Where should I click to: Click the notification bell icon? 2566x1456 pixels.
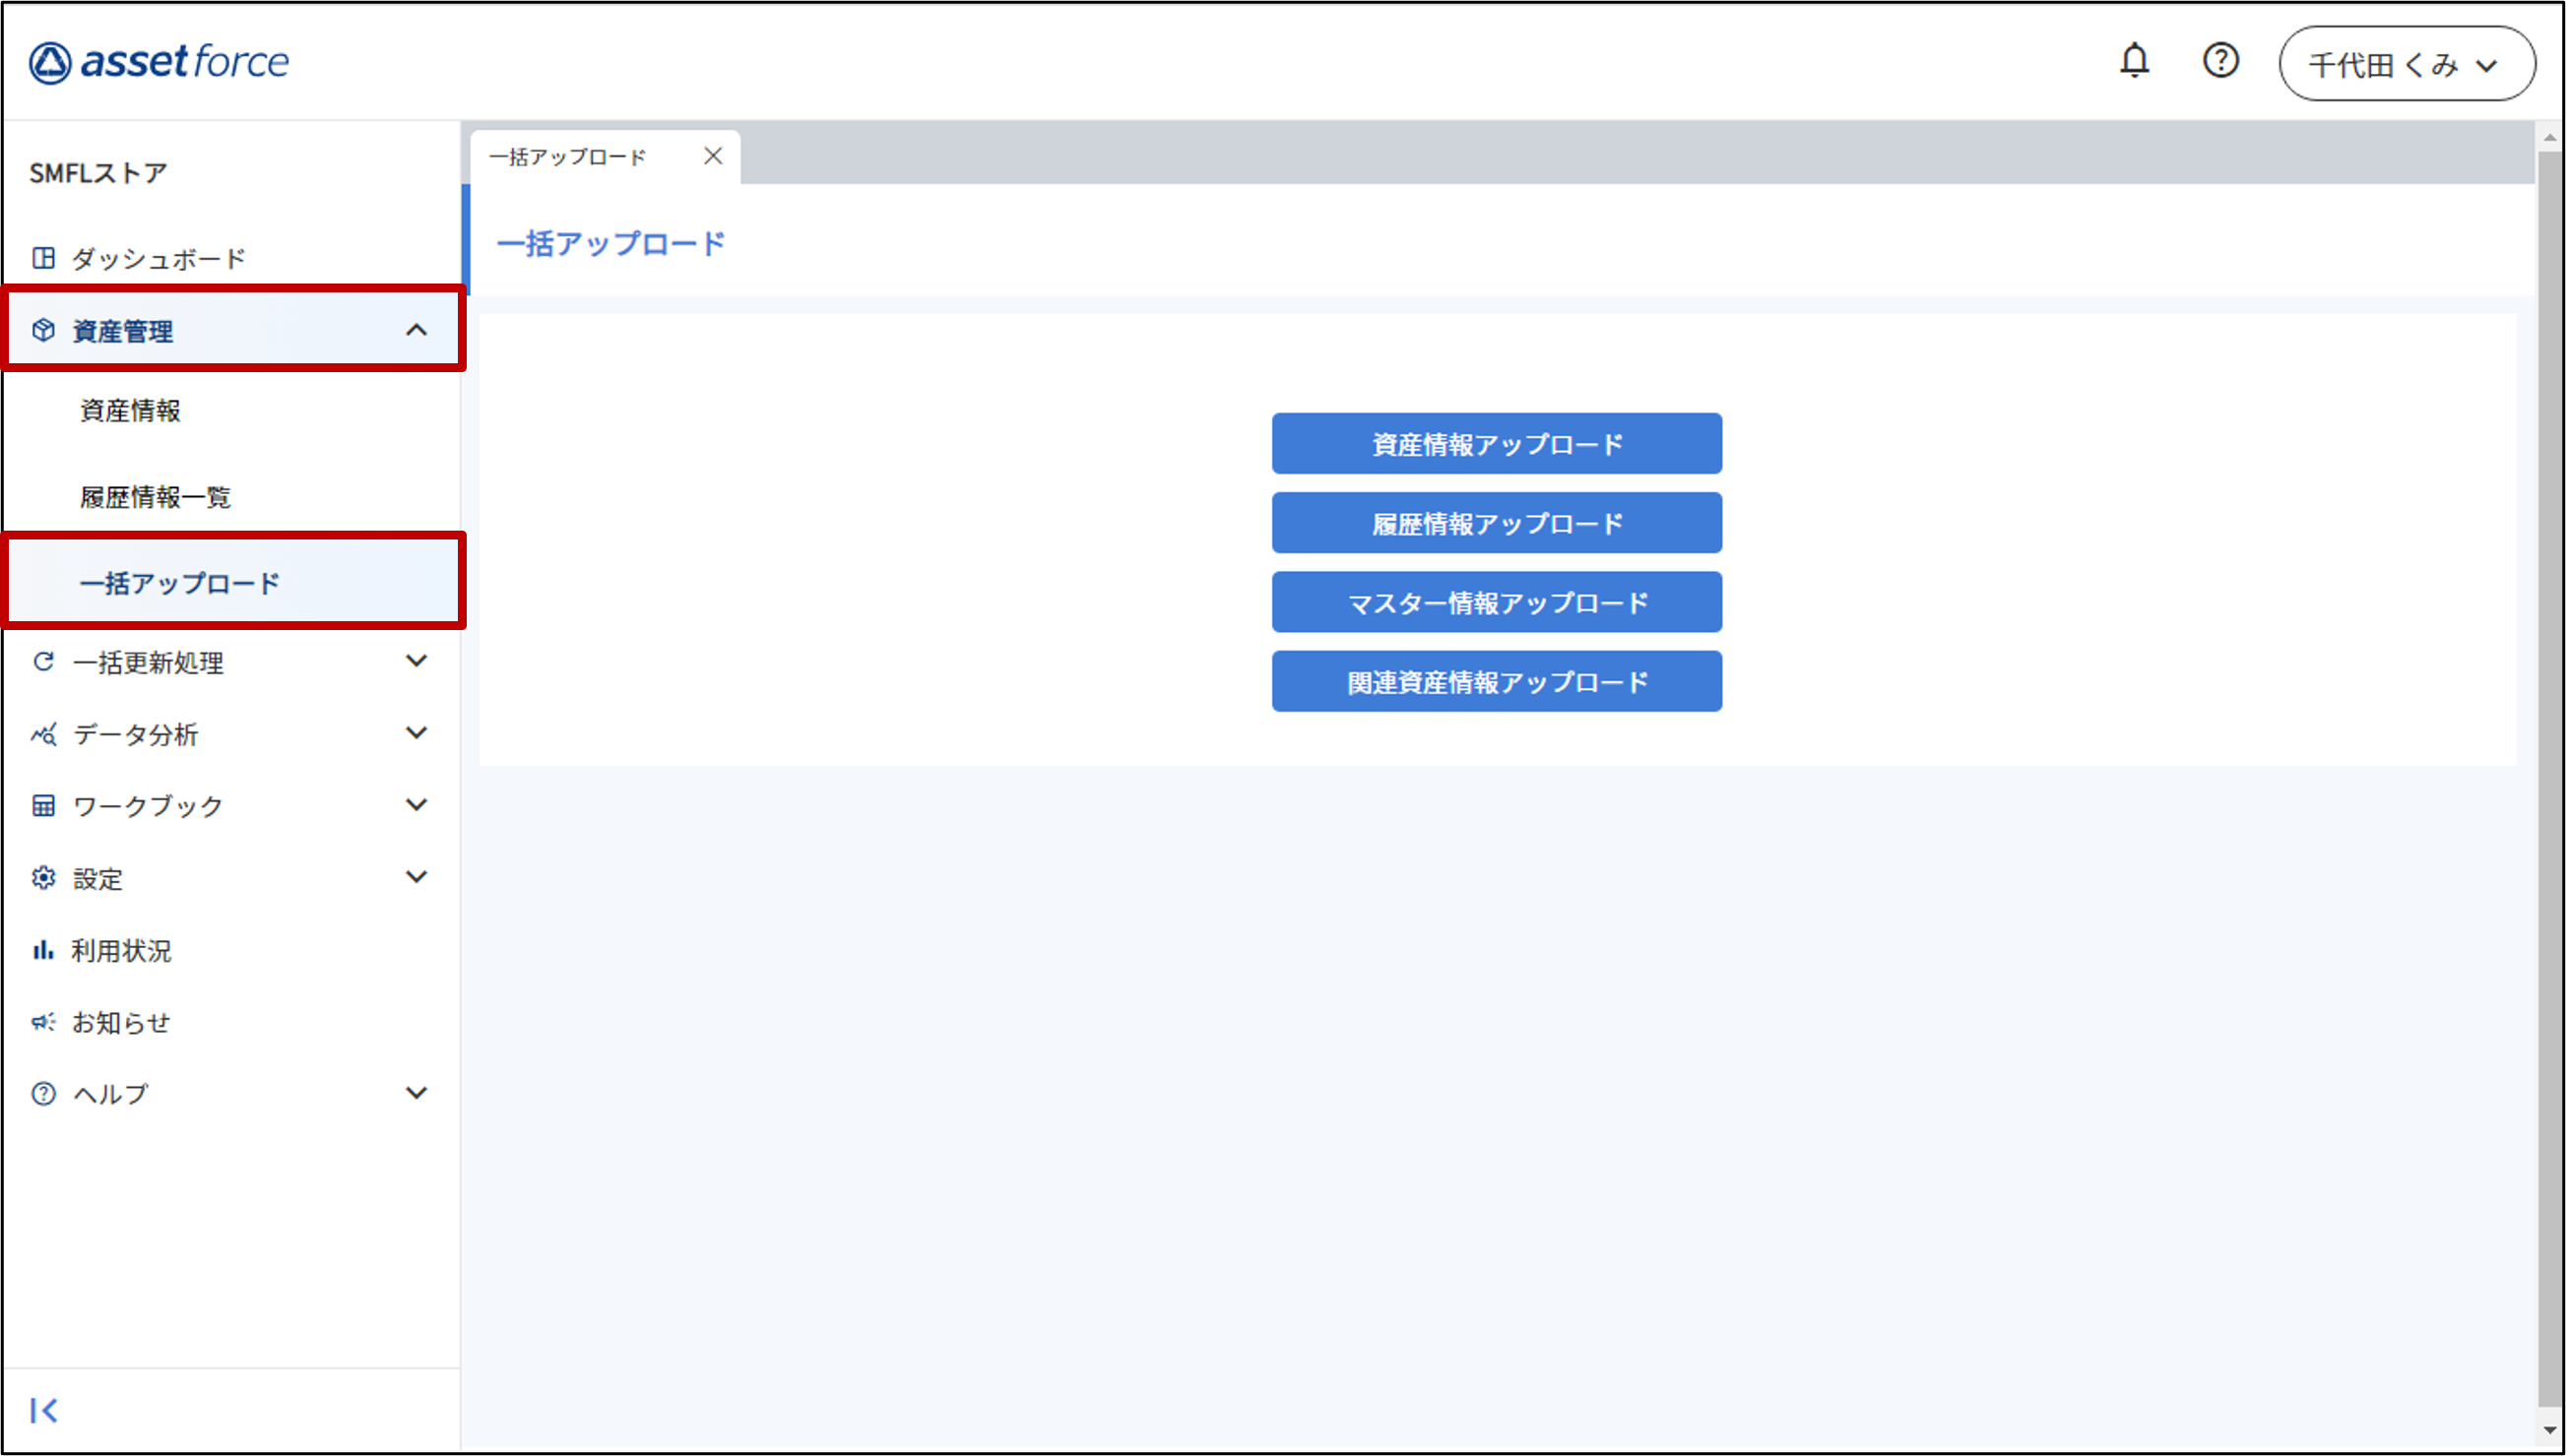point(2134,61)
